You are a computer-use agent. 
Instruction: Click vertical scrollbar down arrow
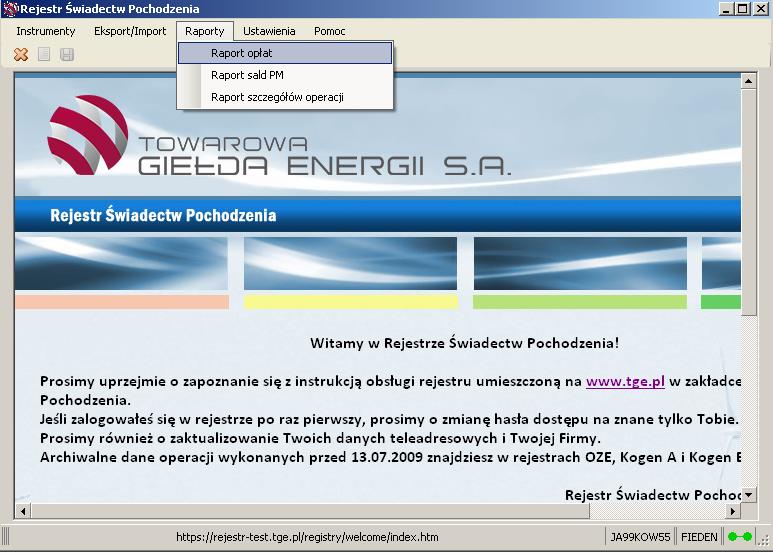[748, 495]
